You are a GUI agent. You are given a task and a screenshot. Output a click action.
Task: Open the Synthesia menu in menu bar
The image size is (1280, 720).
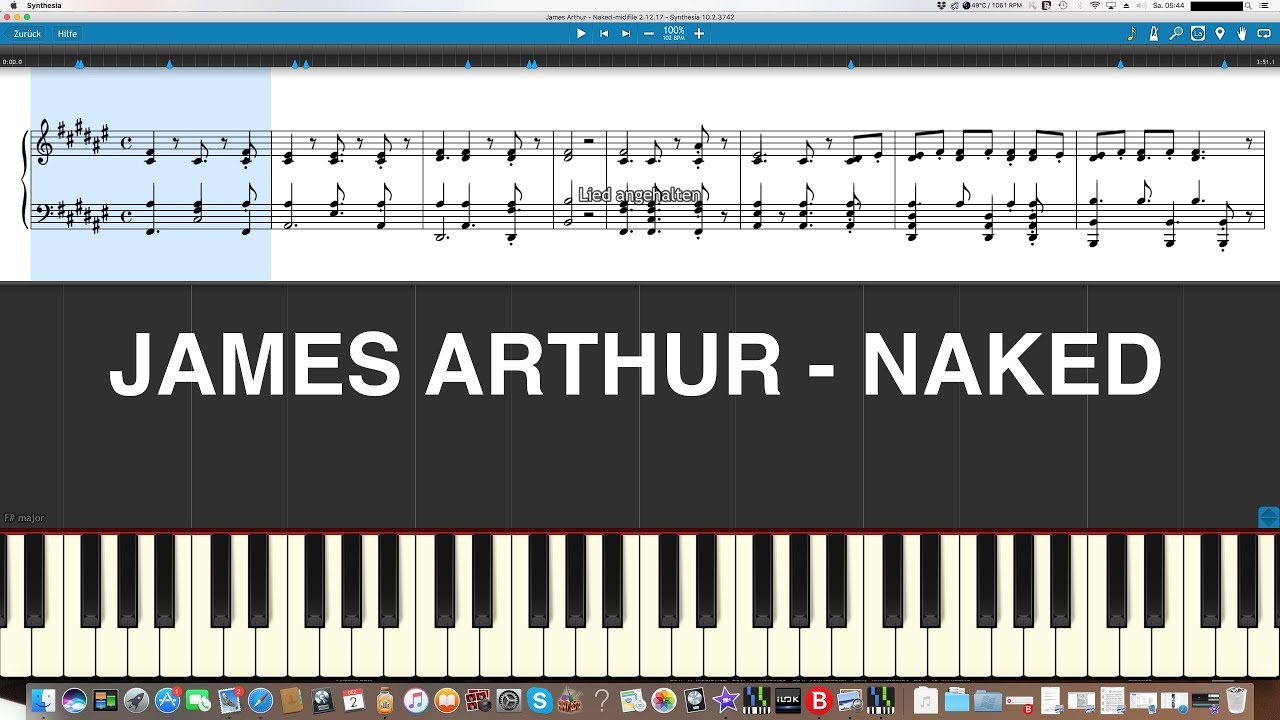click(44, 5)
